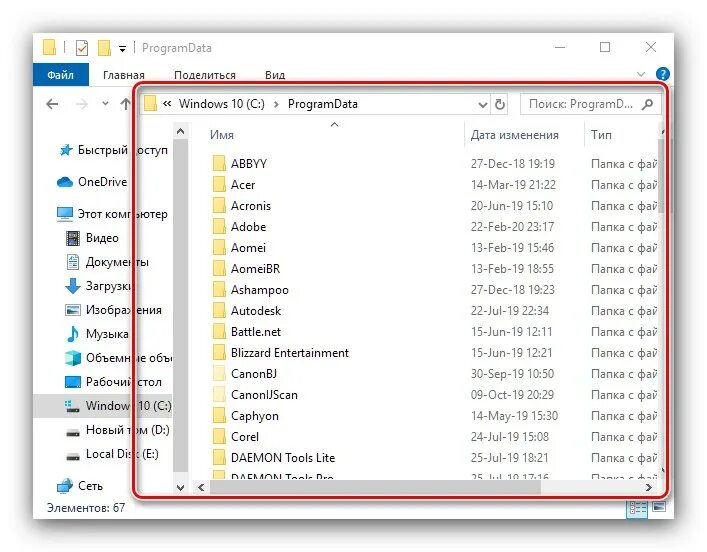Image resolution: width=707 pixels, height=552 pixels.
Task: Select the Acer folder
Action: point(243,184)
